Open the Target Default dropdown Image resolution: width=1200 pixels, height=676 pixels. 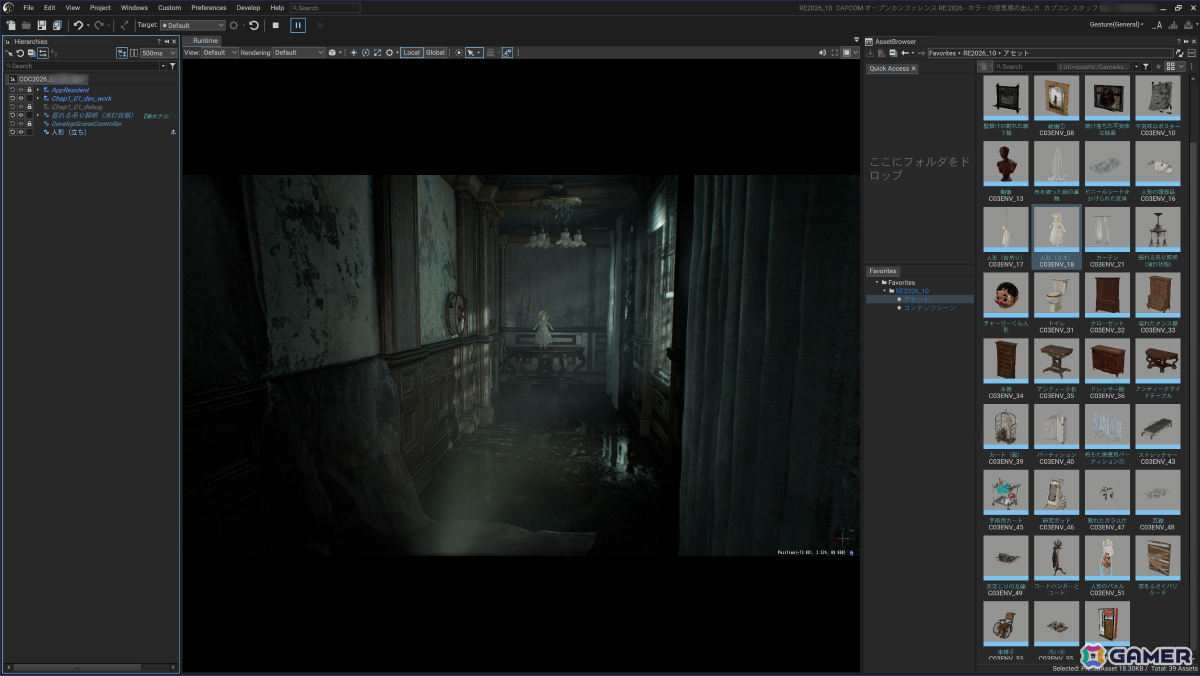click(192, 25)
